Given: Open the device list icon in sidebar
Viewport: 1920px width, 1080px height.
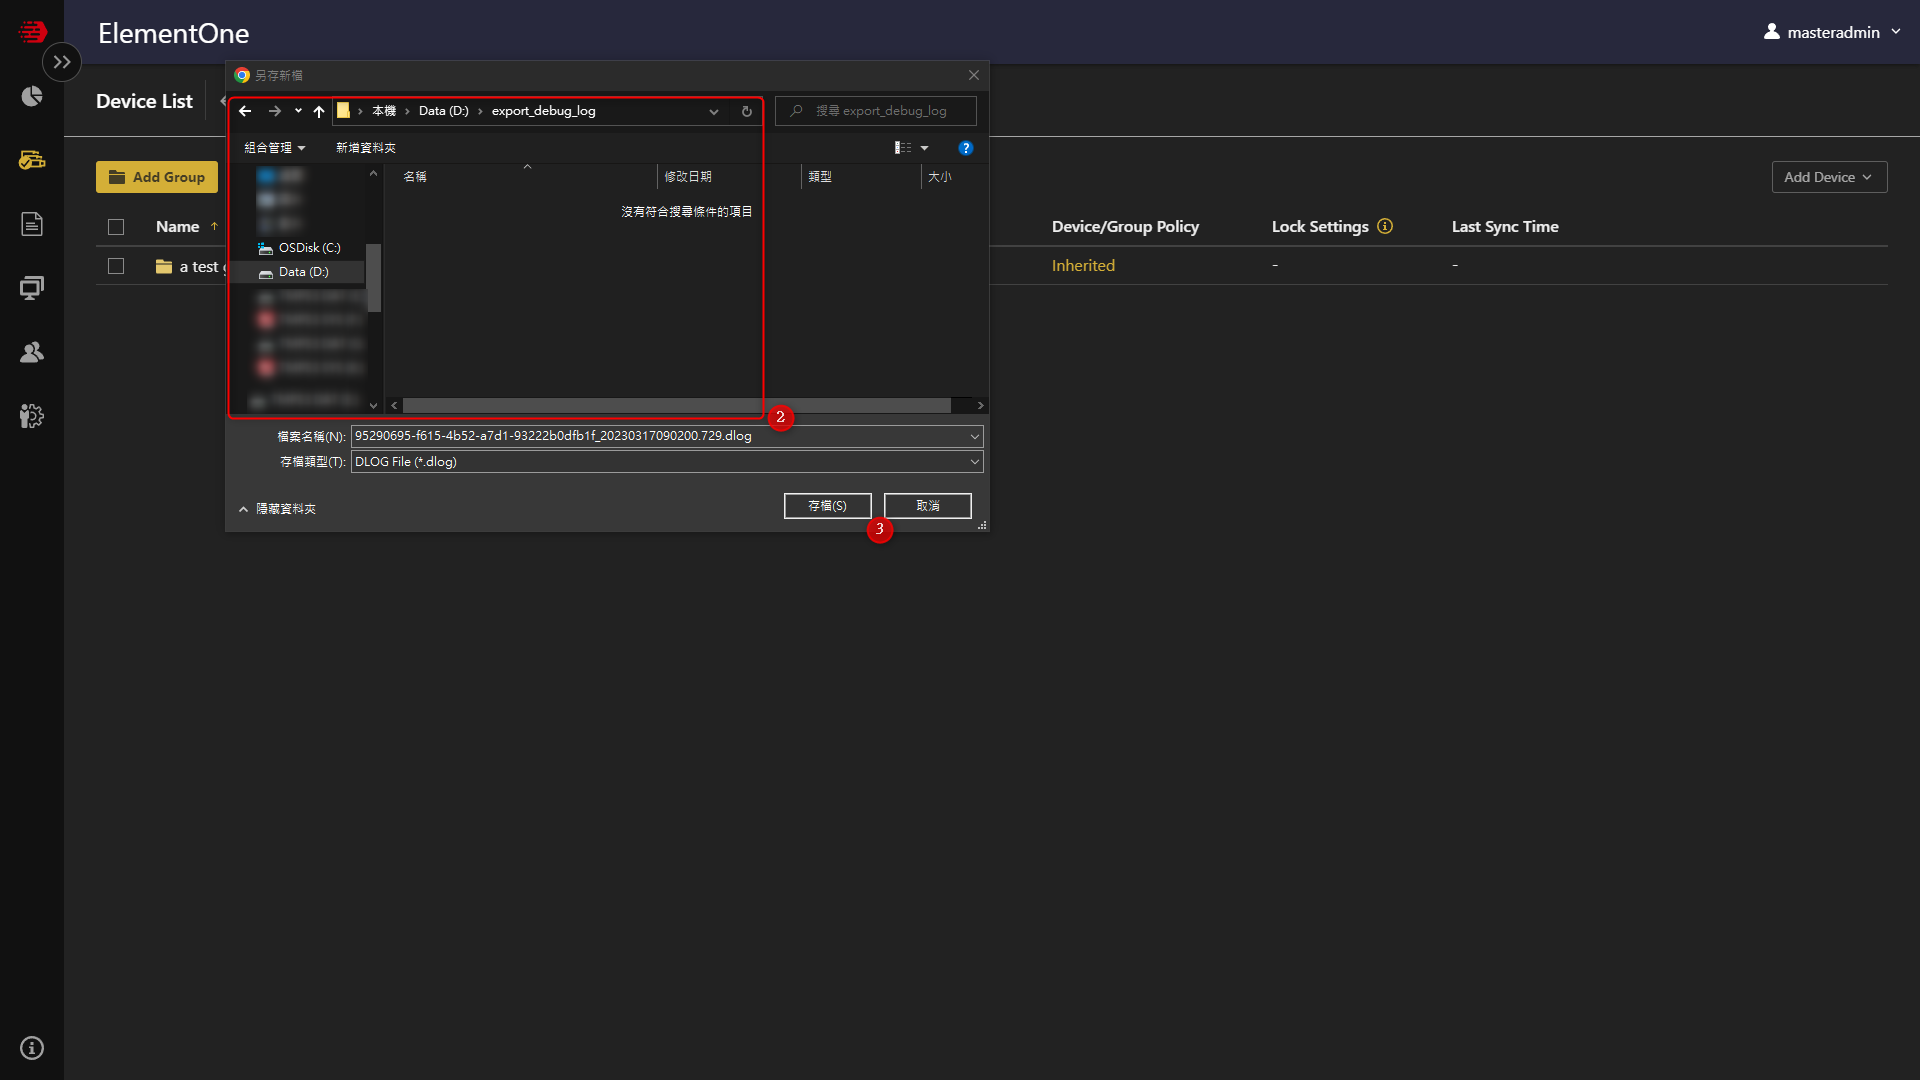Looking at the screenshot, I should coord(32,160).
